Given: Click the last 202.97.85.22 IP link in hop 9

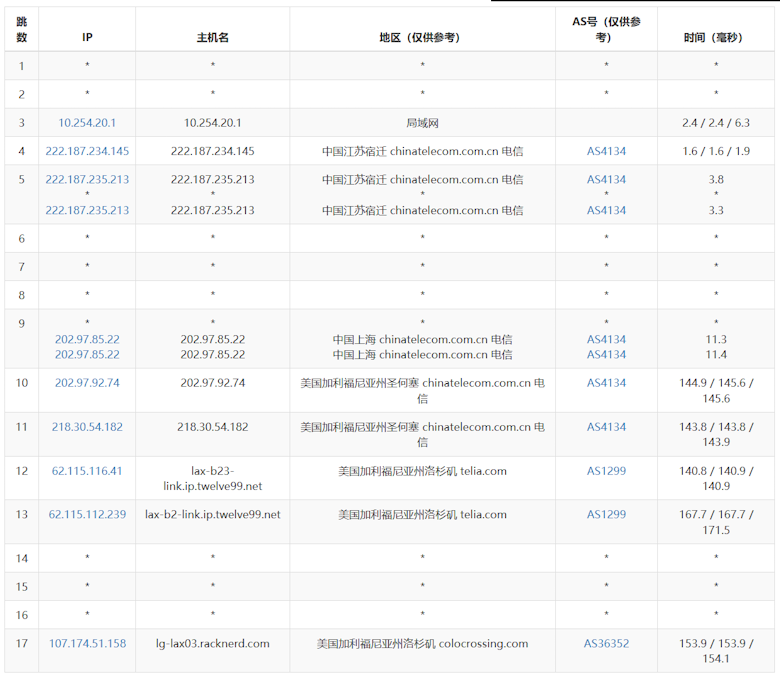Looking at the screenshot, I should (87, 355).
